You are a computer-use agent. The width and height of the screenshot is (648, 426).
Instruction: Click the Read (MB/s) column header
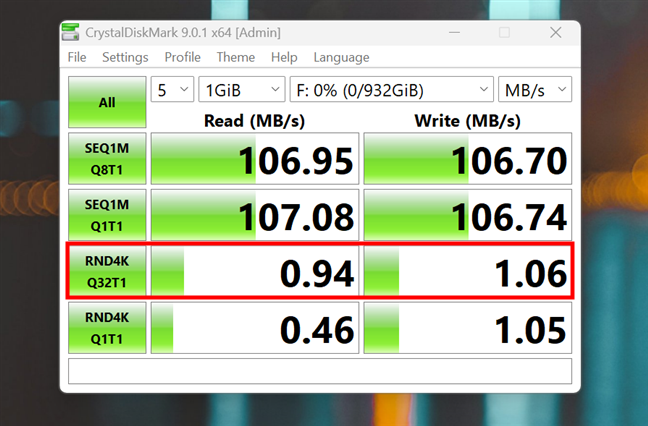255,121
